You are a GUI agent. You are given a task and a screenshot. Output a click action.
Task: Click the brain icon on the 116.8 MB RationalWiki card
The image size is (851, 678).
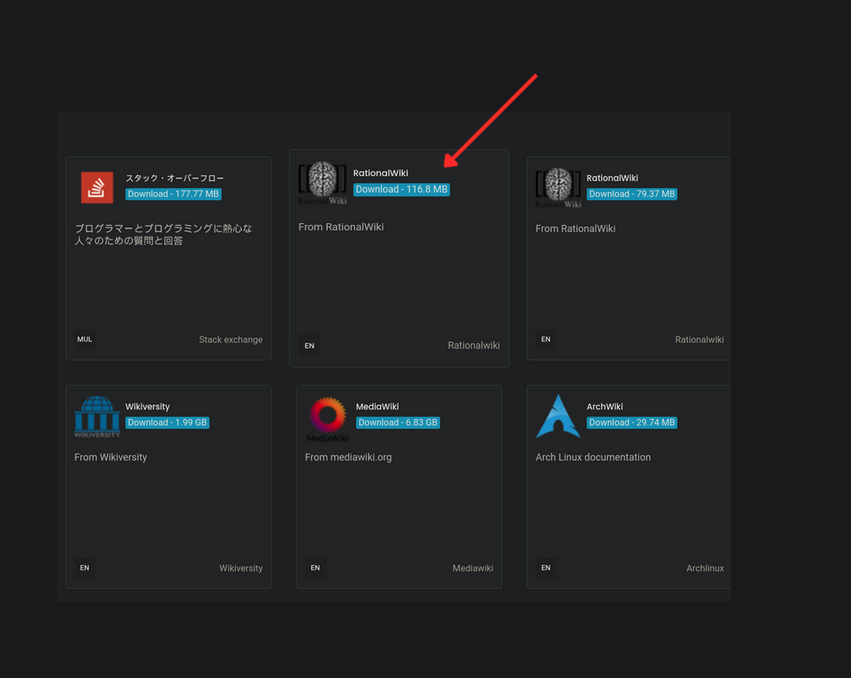[322, 182]
